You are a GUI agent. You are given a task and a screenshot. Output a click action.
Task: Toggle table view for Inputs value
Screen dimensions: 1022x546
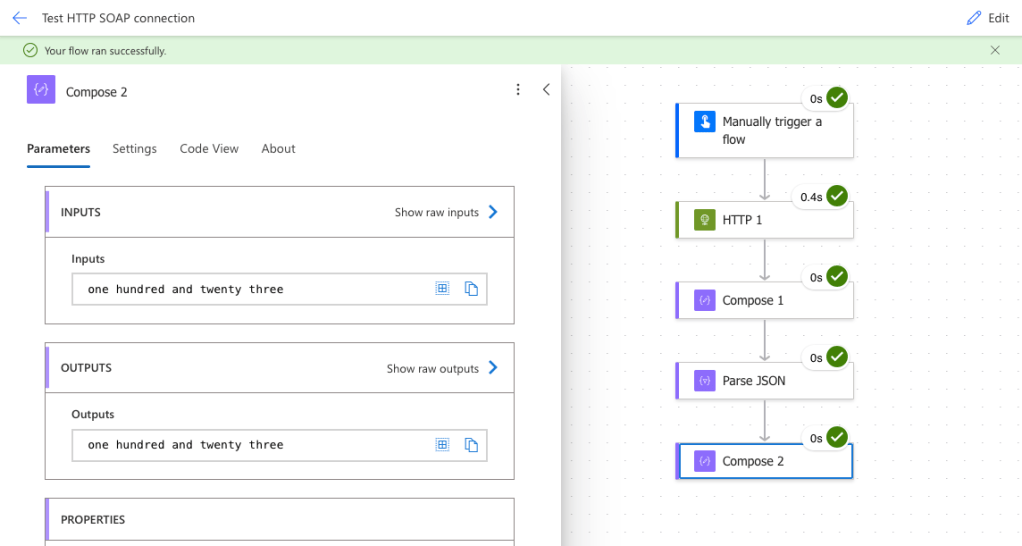[442, 289]
